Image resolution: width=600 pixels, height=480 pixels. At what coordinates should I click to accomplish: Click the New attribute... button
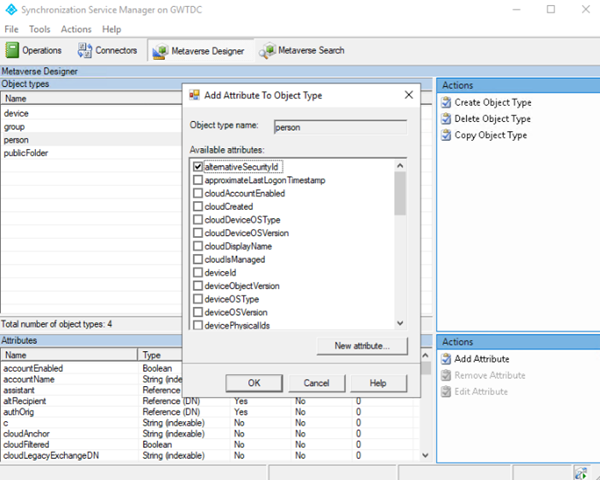click(361, 346)
